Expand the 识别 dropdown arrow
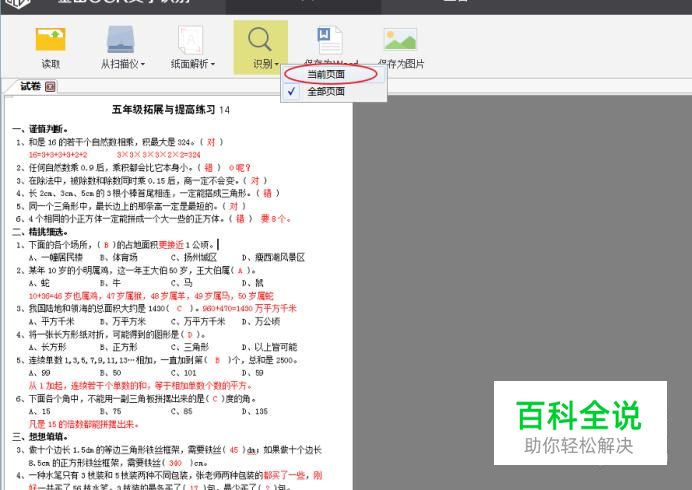Image resolution: width=692 pixels, height=490 pixels. [x=276, y=64]
